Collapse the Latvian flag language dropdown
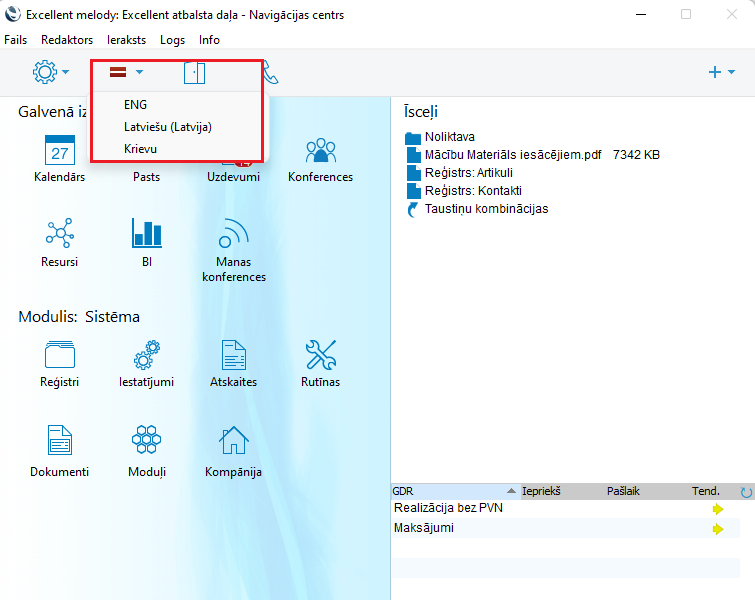Image resolution: width=755 pixels, height=600 pixels. pos(126,72)
